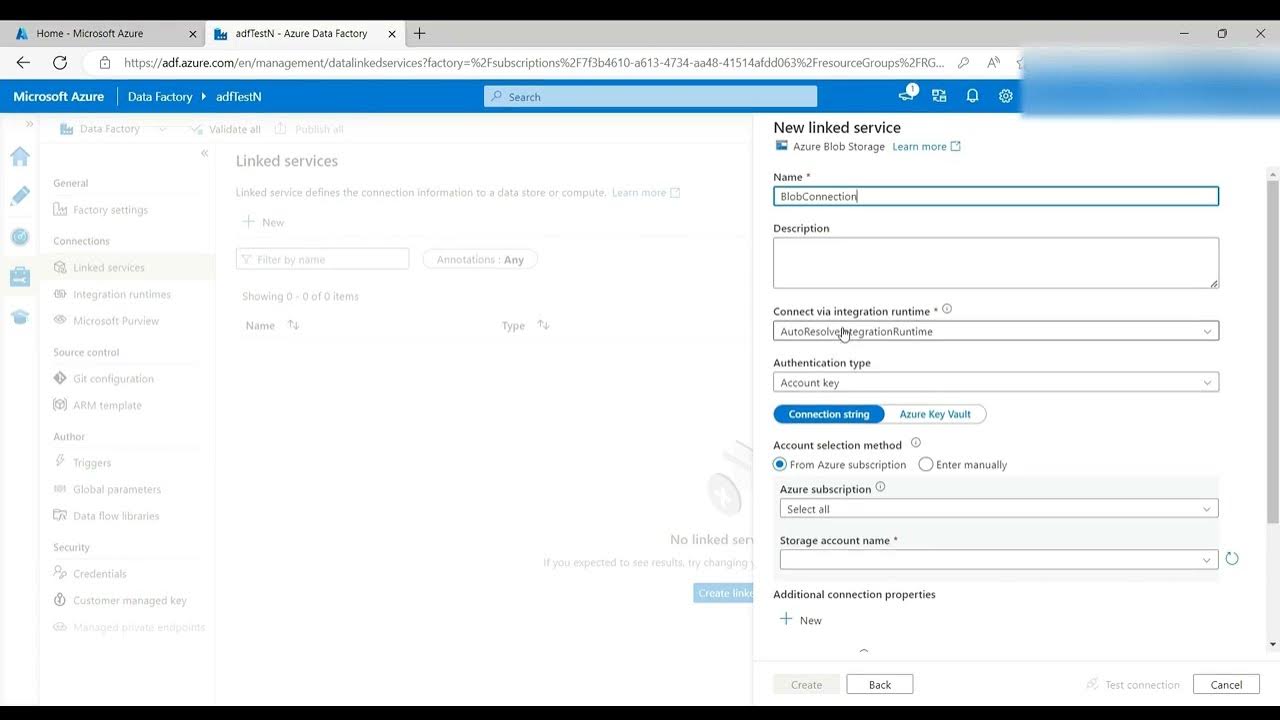Open the Authentication type dropdown
The width and height of the screenshot is (1280, 720).
point(996,382)
